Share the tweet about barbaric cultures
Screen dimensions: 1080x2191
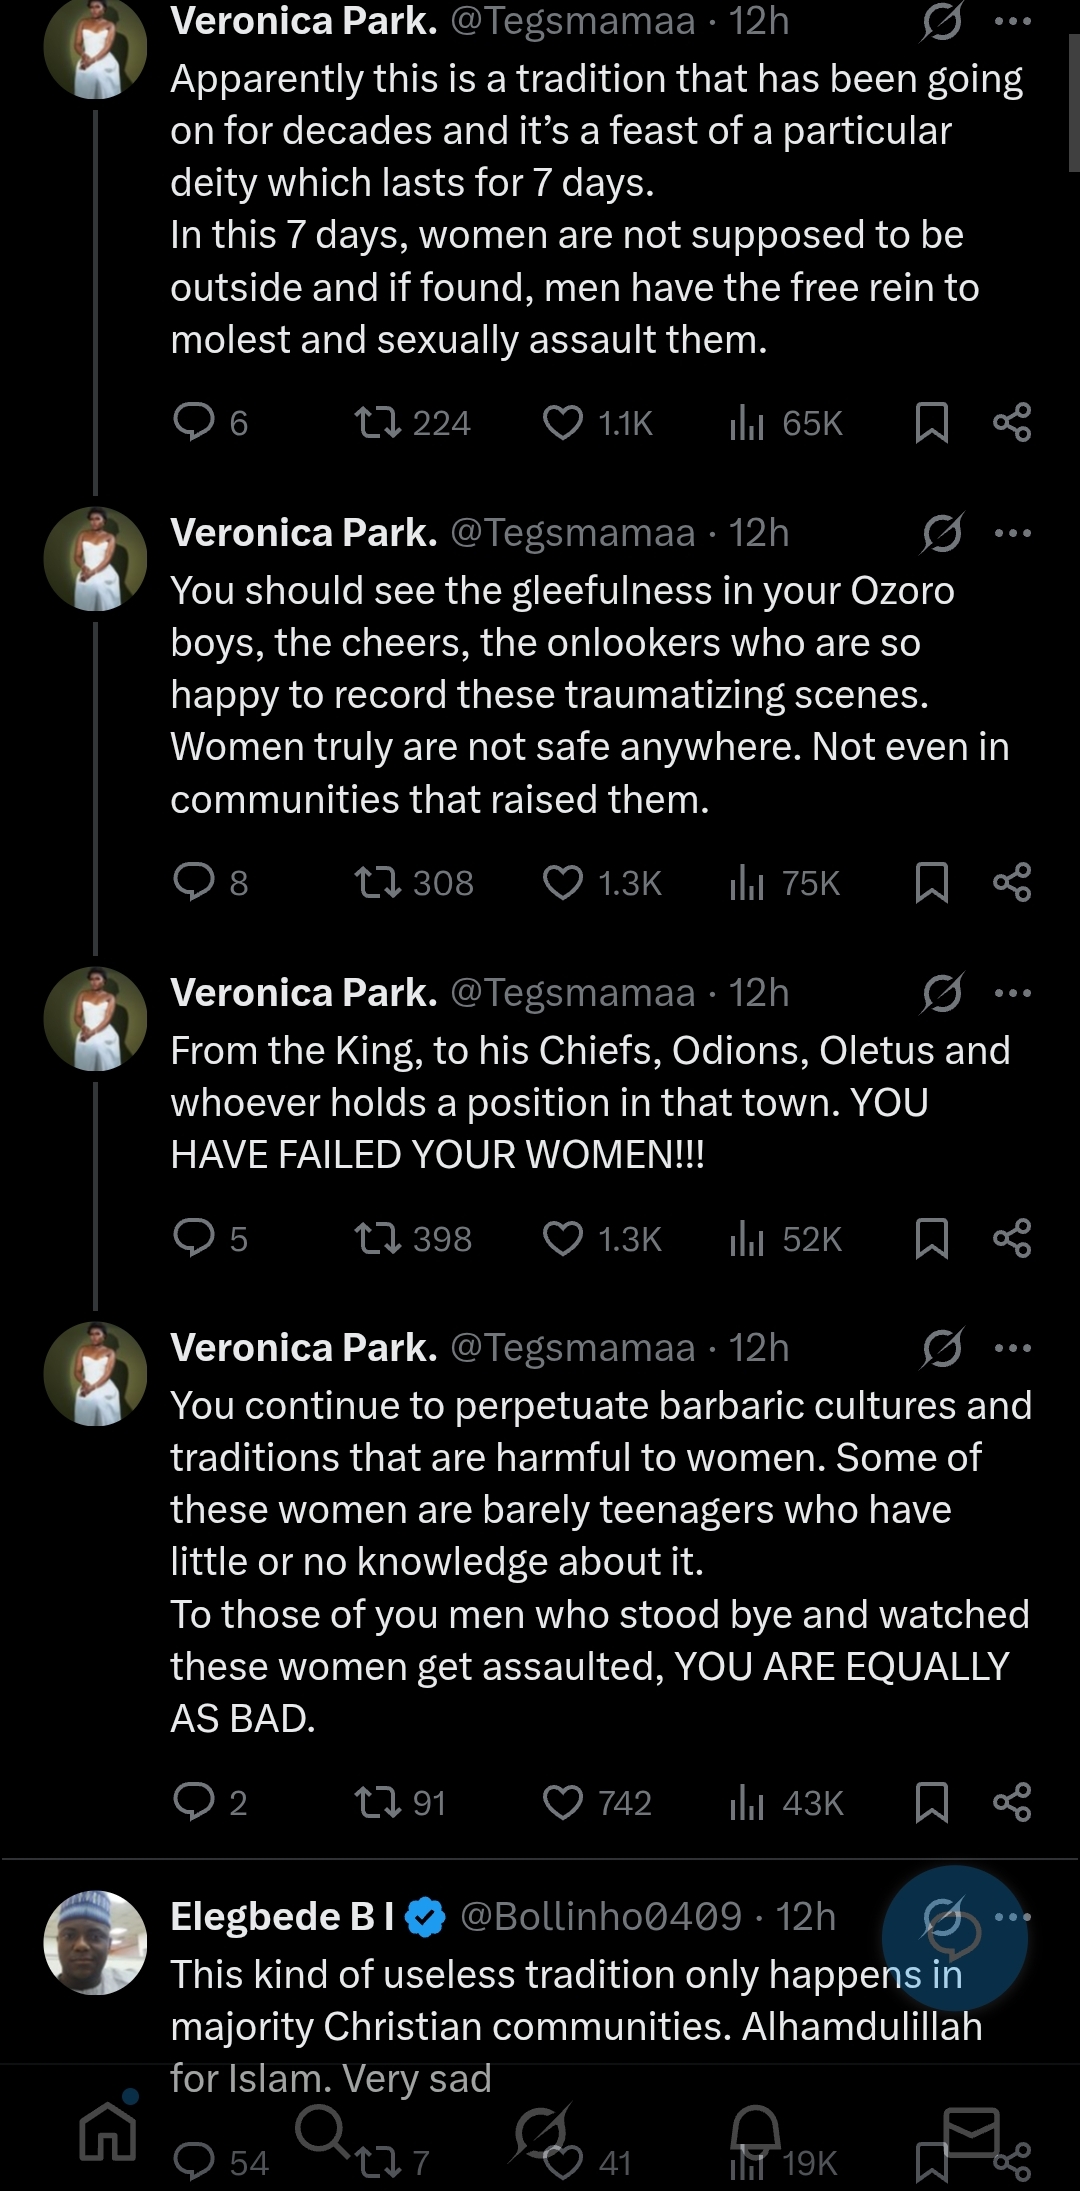point(1012,1802)
